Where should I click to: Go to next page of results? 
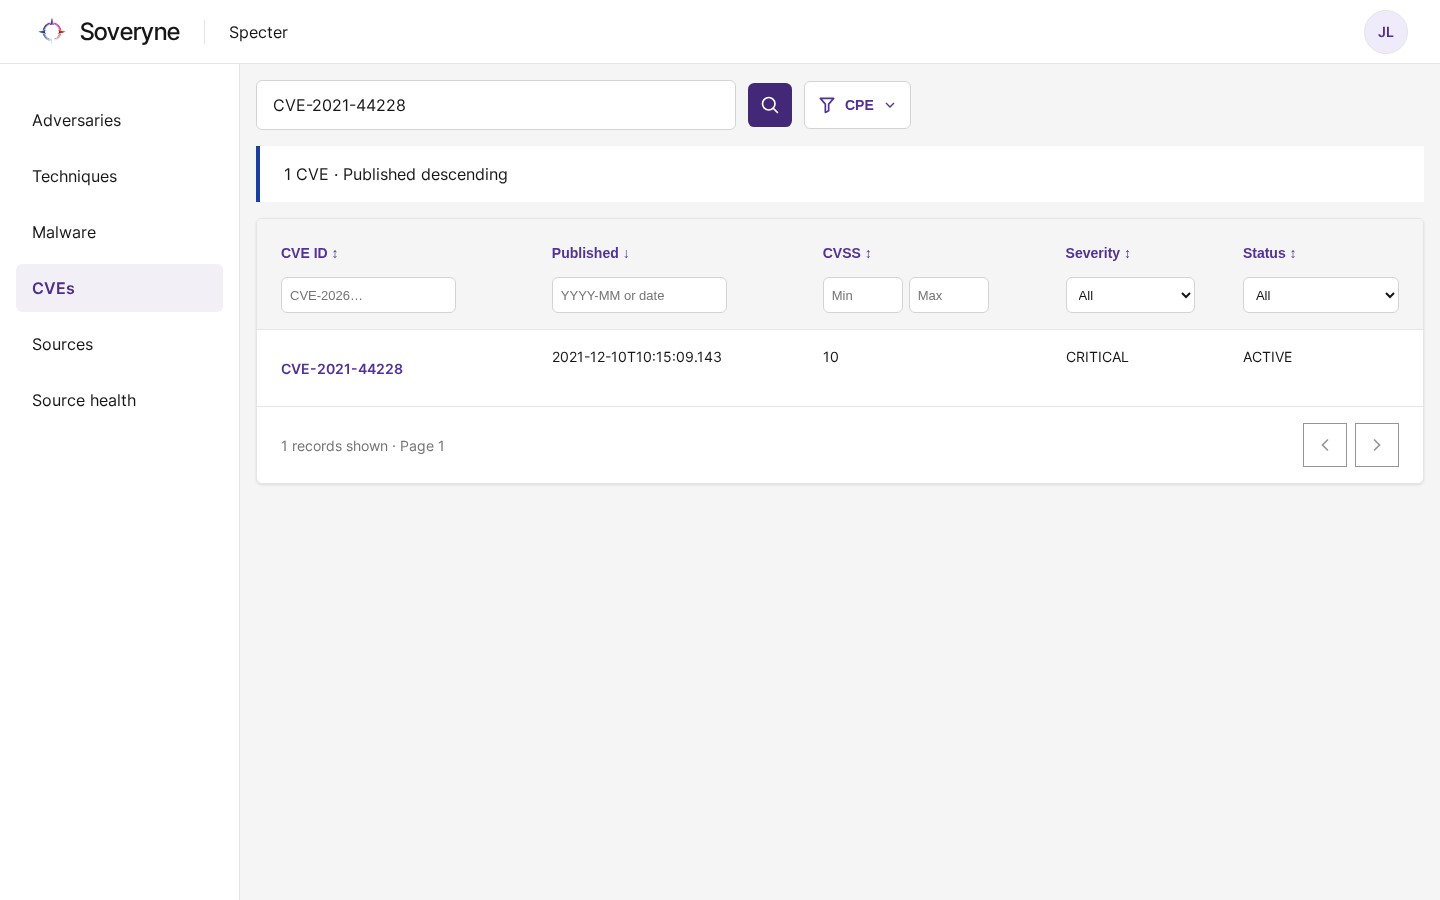[1377, 445]
